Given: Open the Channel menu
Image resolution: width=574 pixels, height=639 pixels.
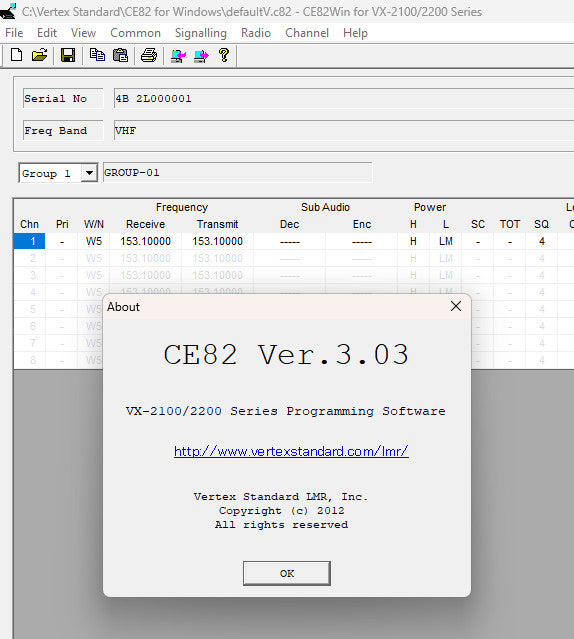Looking at the screenshot, I should [x=307, y=33].
